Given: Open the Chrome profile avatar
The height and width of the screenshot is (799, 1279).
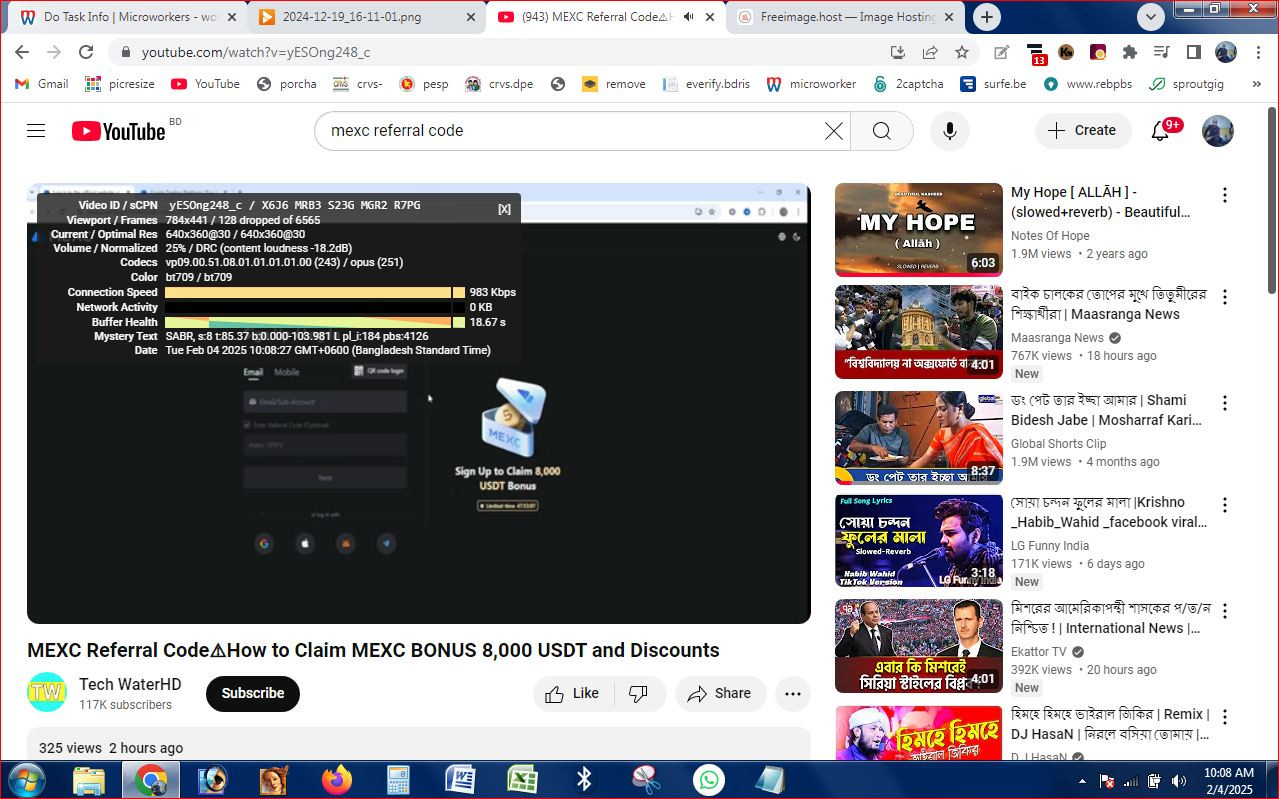Looking at the screenshot, I should (x=1226, y=52).
